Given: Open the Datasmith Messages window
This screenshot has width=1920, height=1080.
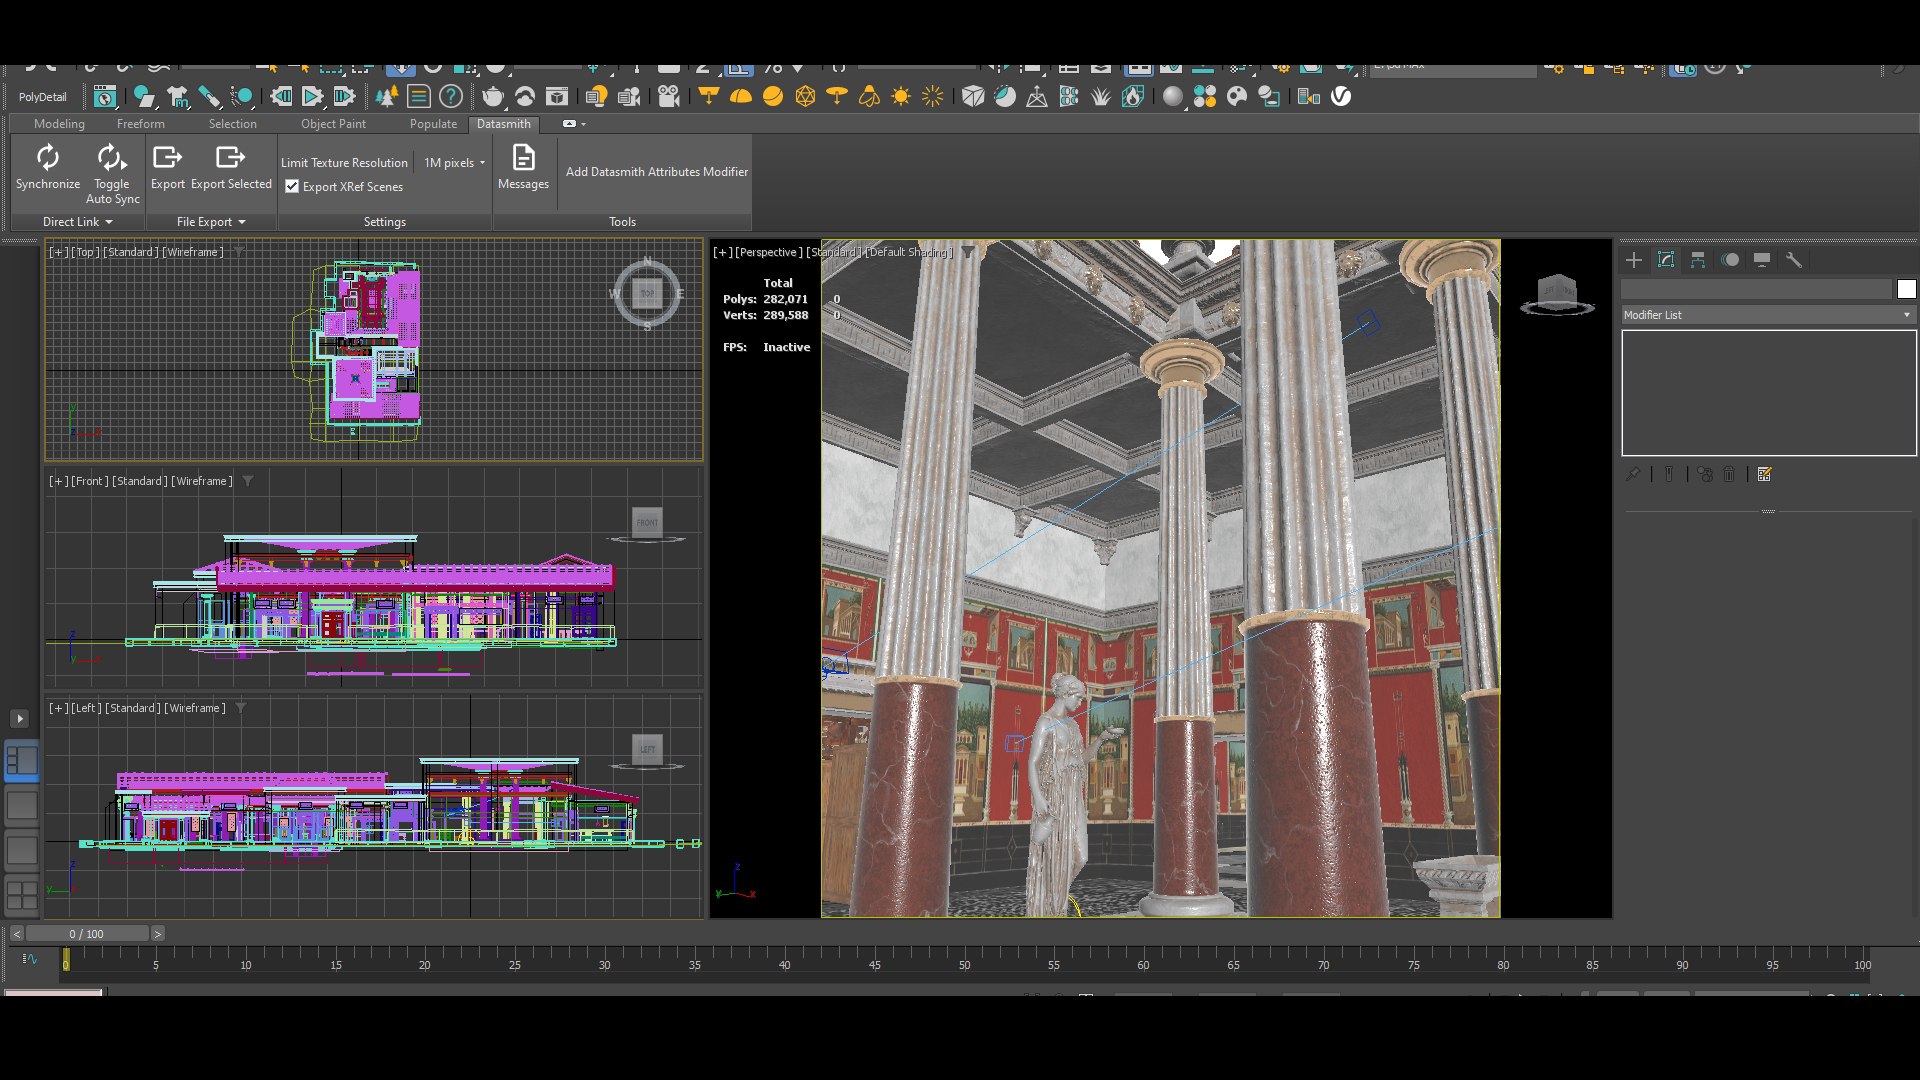Looking at the screenshot, I should [523, 166].
